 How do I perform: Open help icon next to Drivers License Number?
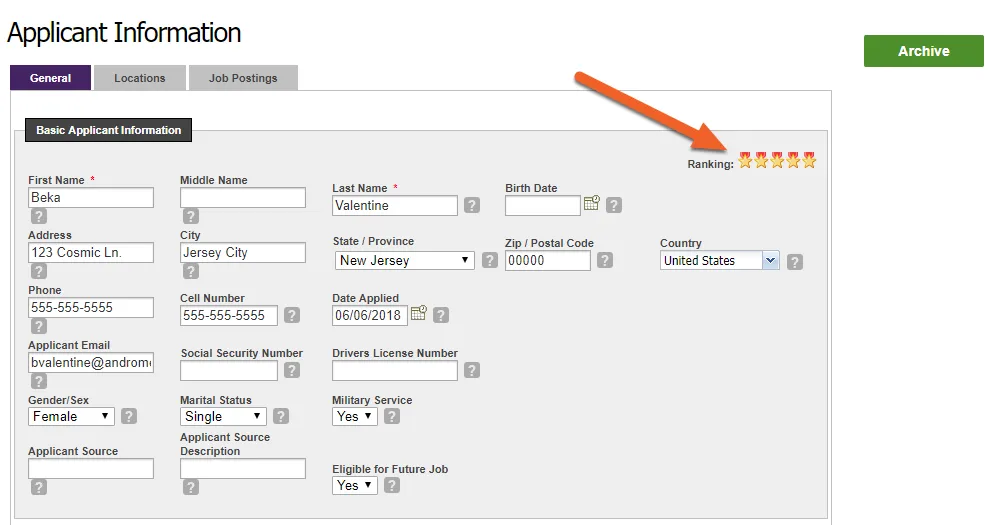pyautogui.click(x=471, y=370)
